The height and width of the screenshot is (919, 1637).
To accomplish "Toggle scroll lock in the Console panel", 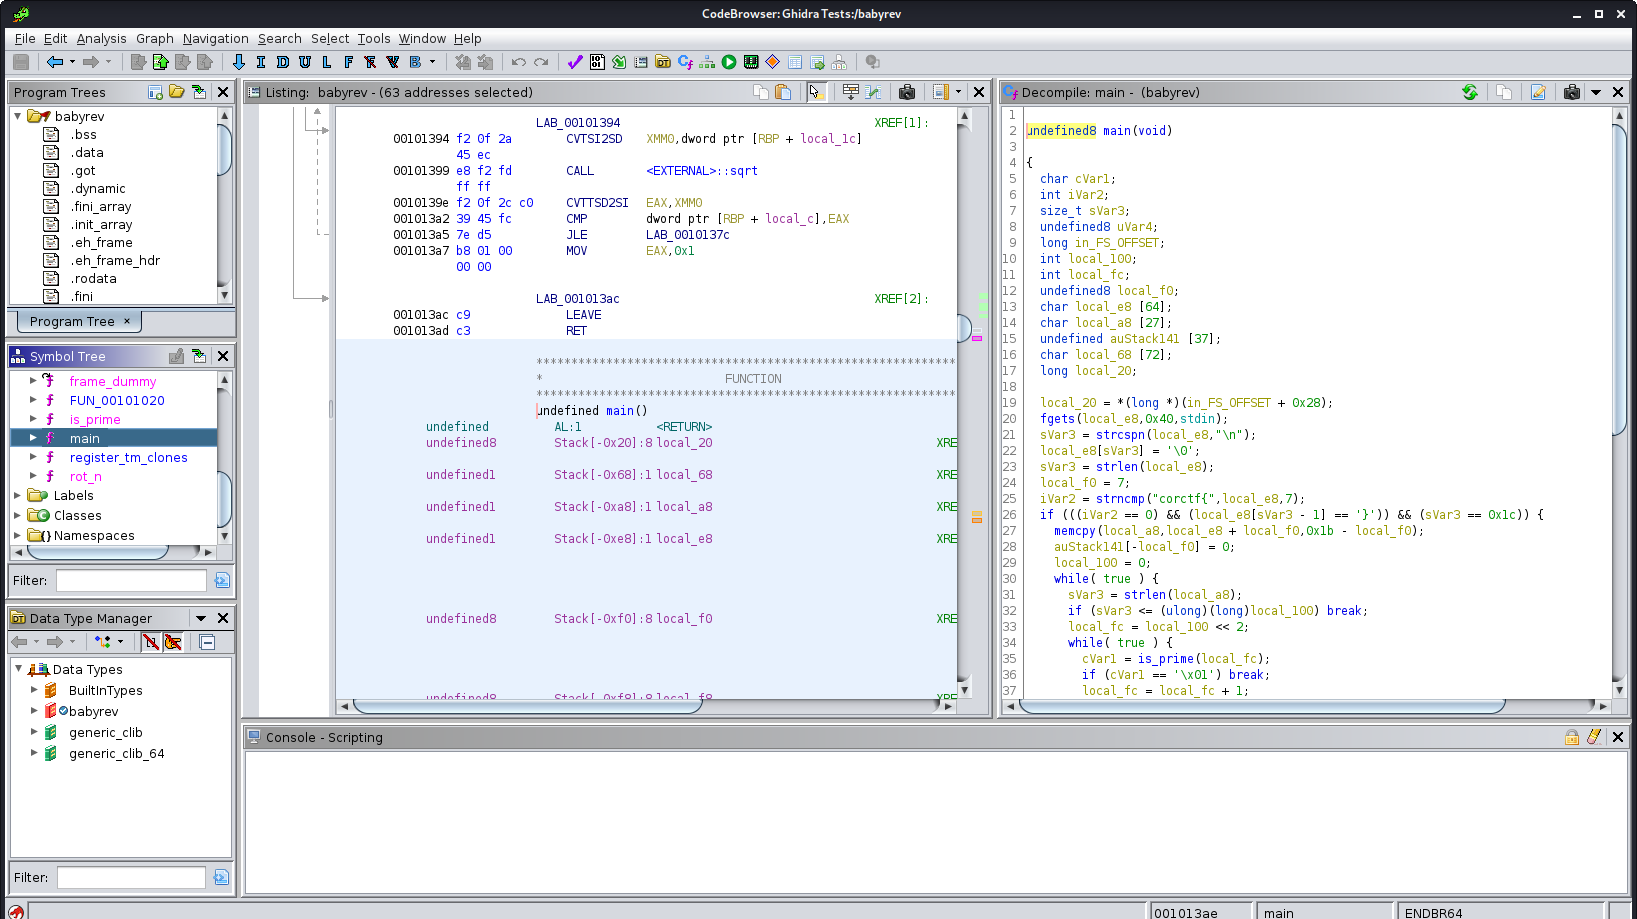I will click(1572, 737).
